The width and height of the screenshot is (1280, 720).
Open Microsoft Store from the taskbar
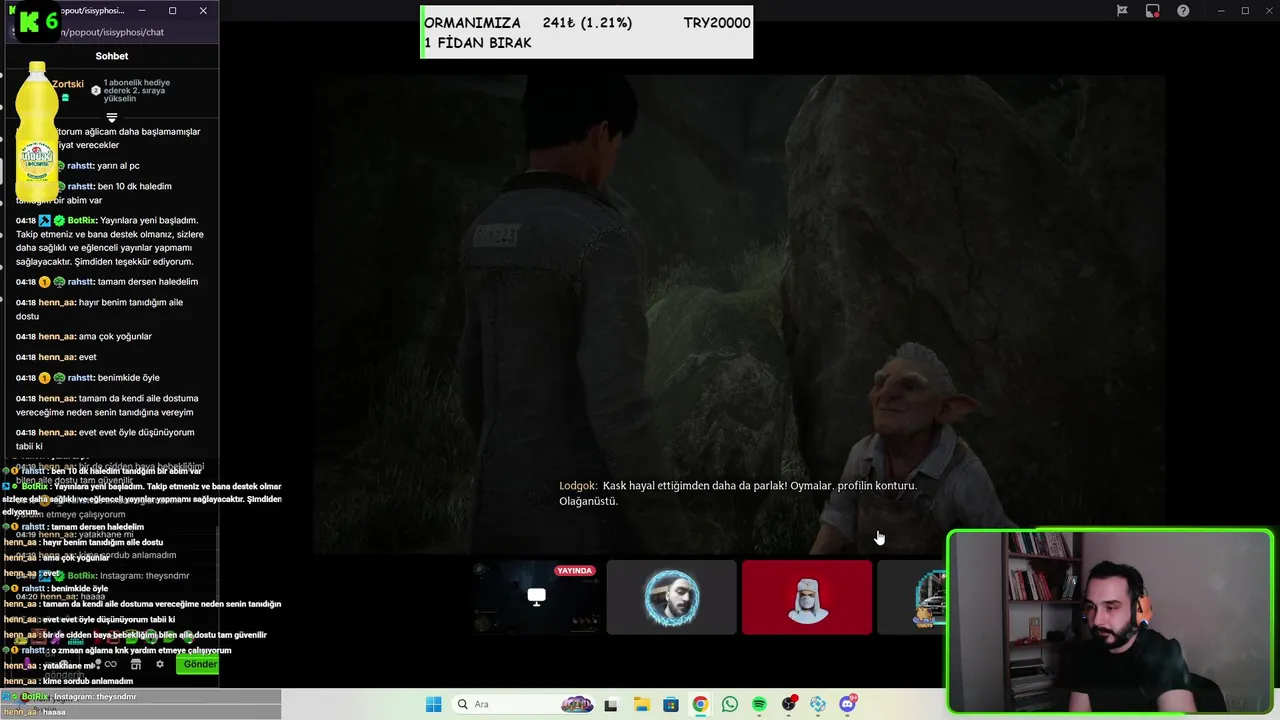tap(670, 704)
